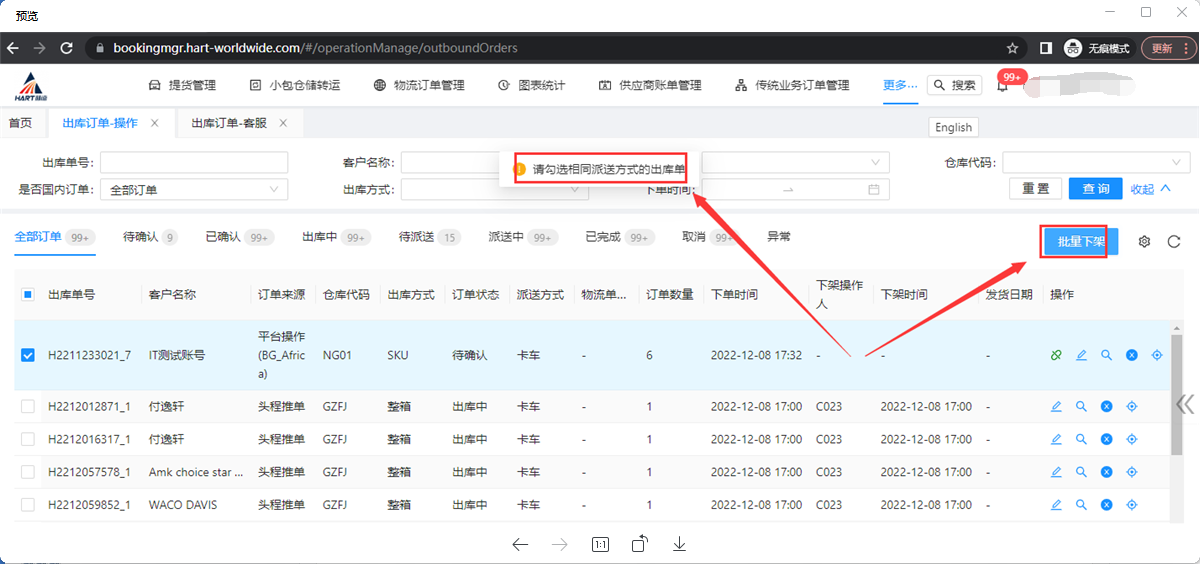Click cancel X icon for order H2212057578_1
Viewport: 1200px width, 564px height.
click(x=1107, y=472)
